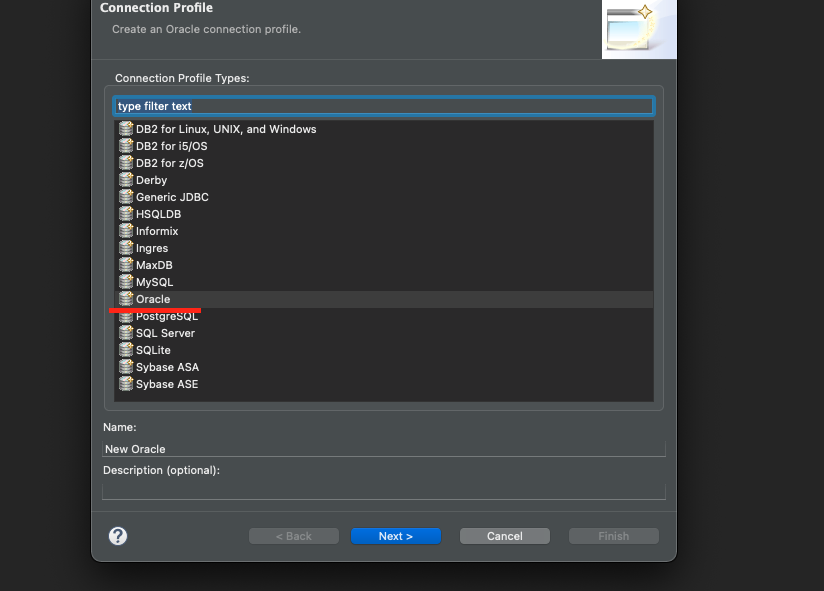Click the SQL Server database icon
824x591 pixels.
point(126,333)
